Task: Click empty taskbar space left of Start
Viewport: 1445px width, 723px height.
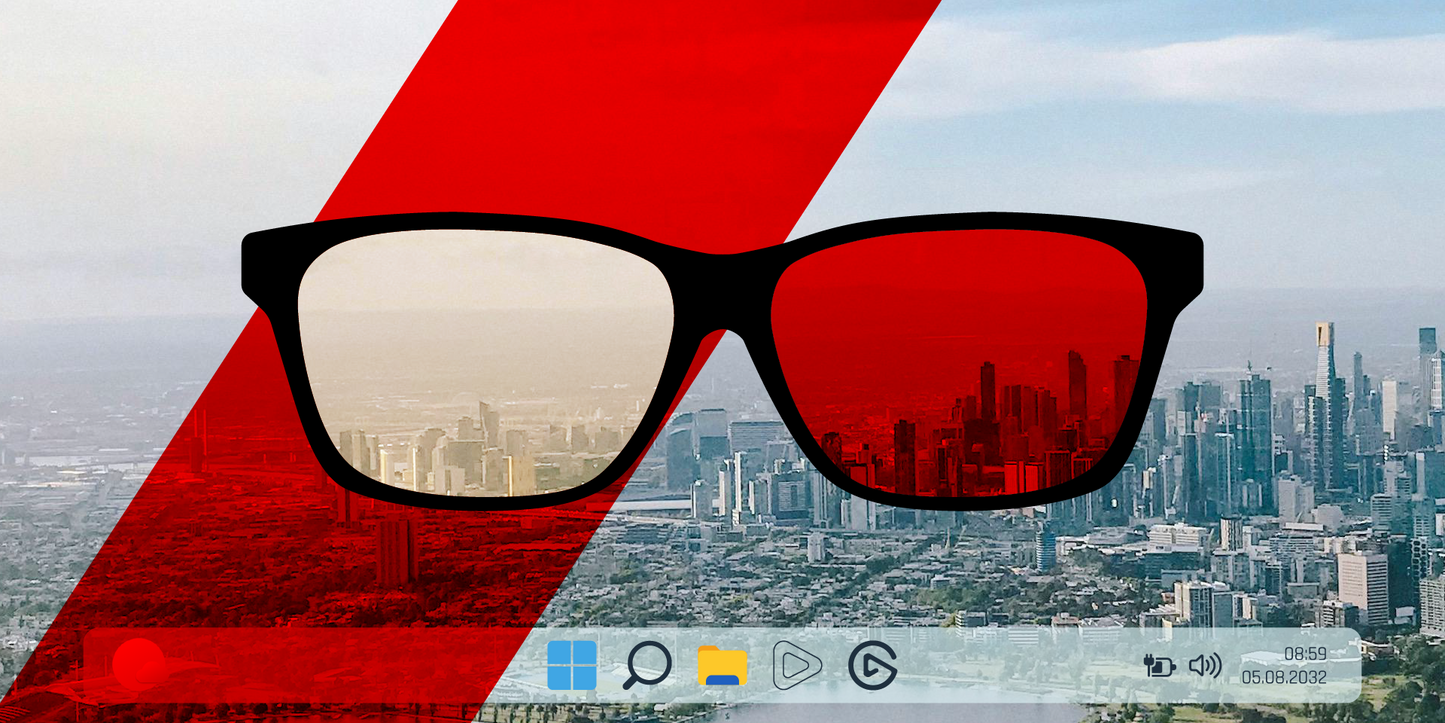Action: coord(350,665)
